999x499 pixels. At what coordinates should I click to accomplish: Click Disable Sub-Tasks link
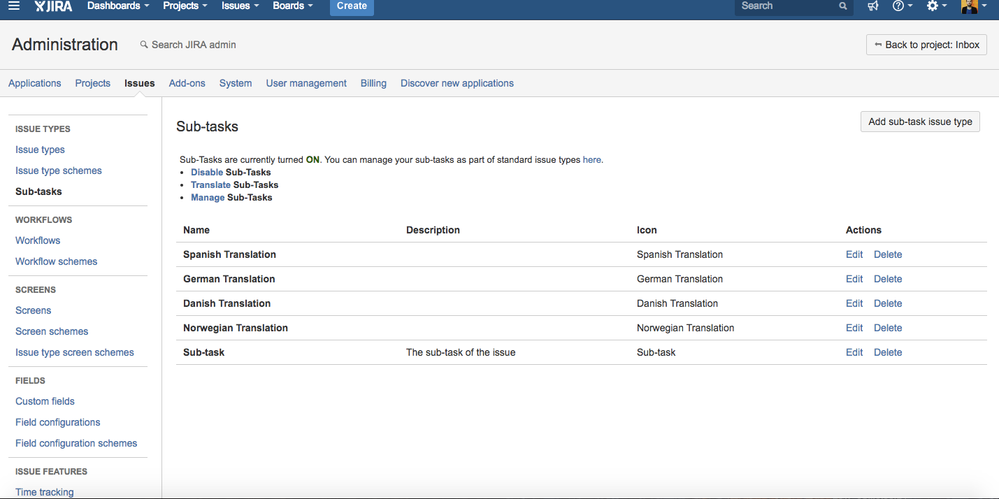tap(207, 173)
